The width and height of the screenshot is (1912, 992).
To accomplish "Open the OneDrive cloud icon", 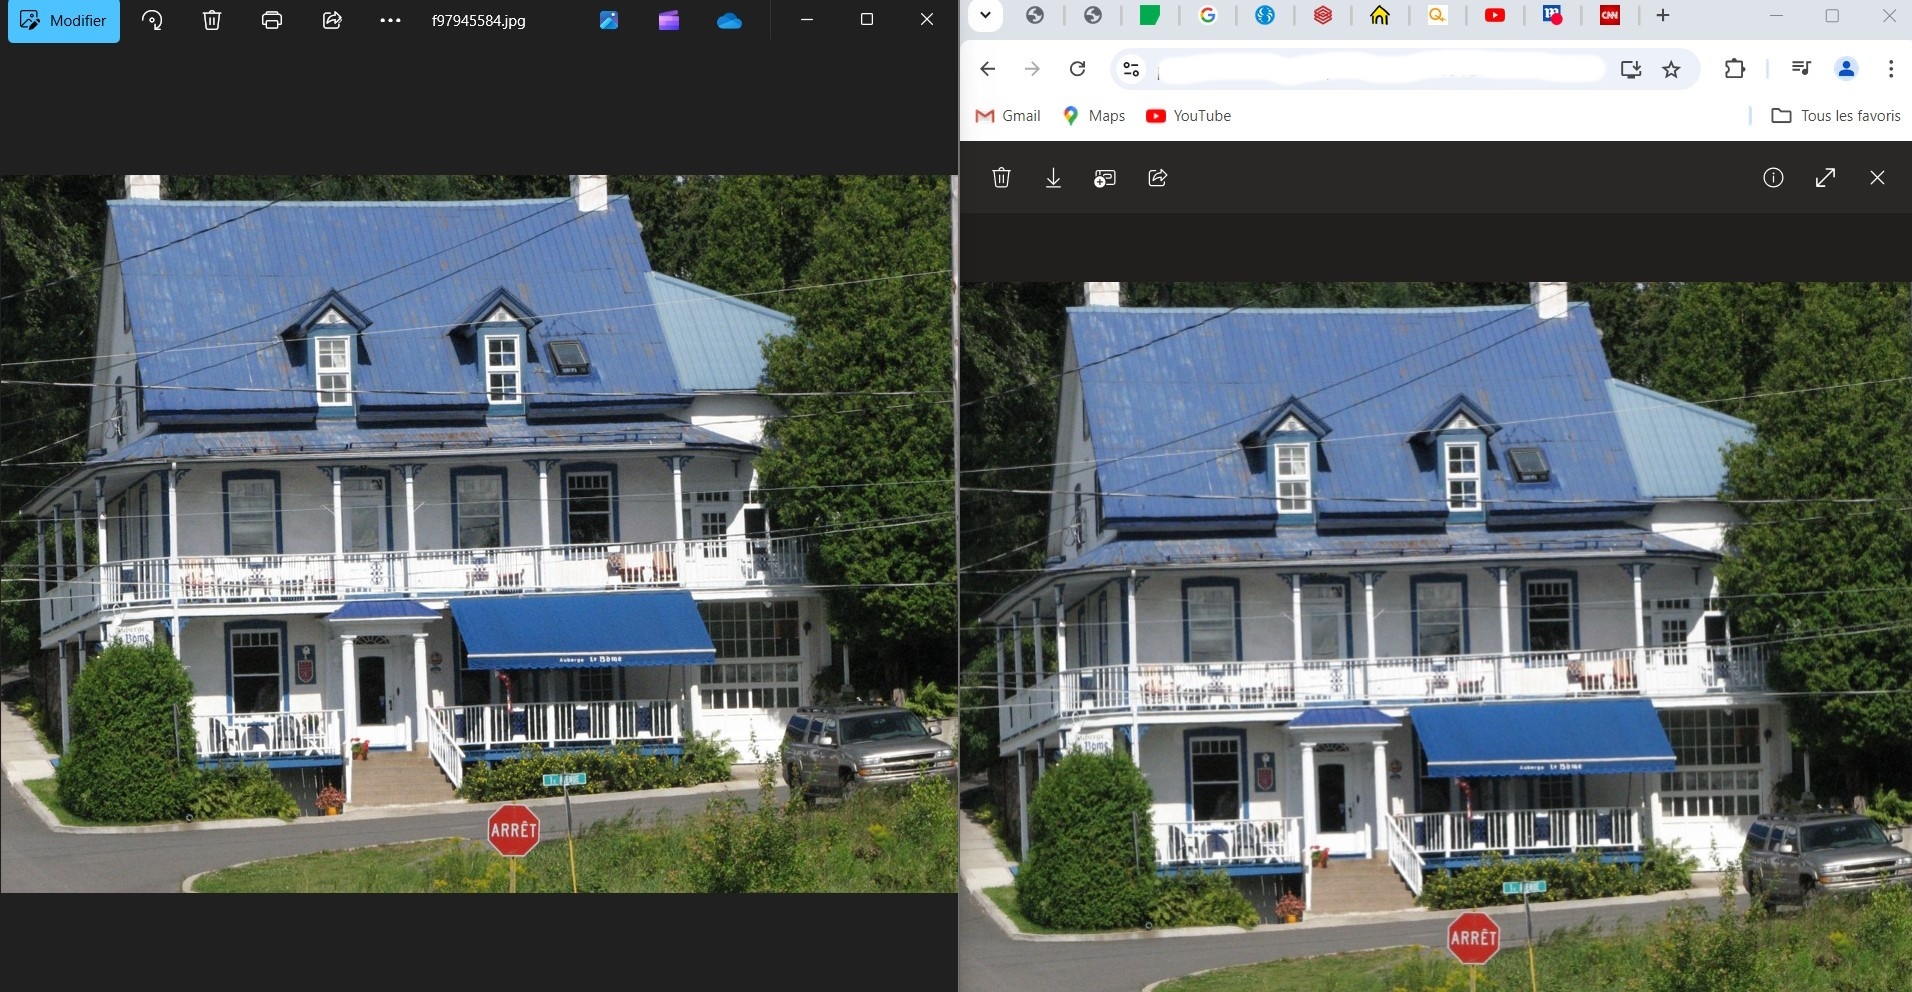I will [730, 20].
